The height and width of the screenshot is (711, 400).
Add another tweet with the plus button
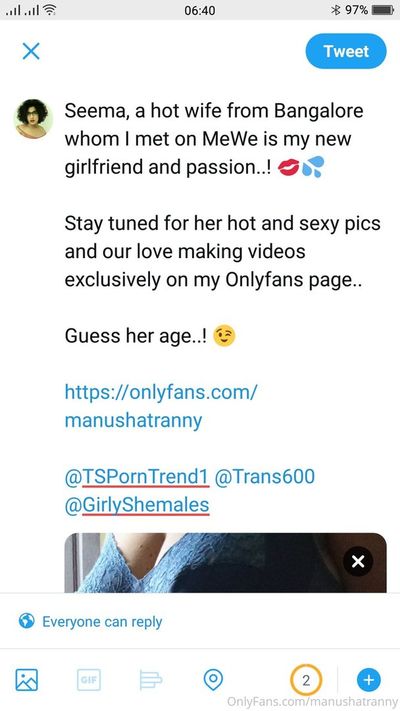[368, 680]
